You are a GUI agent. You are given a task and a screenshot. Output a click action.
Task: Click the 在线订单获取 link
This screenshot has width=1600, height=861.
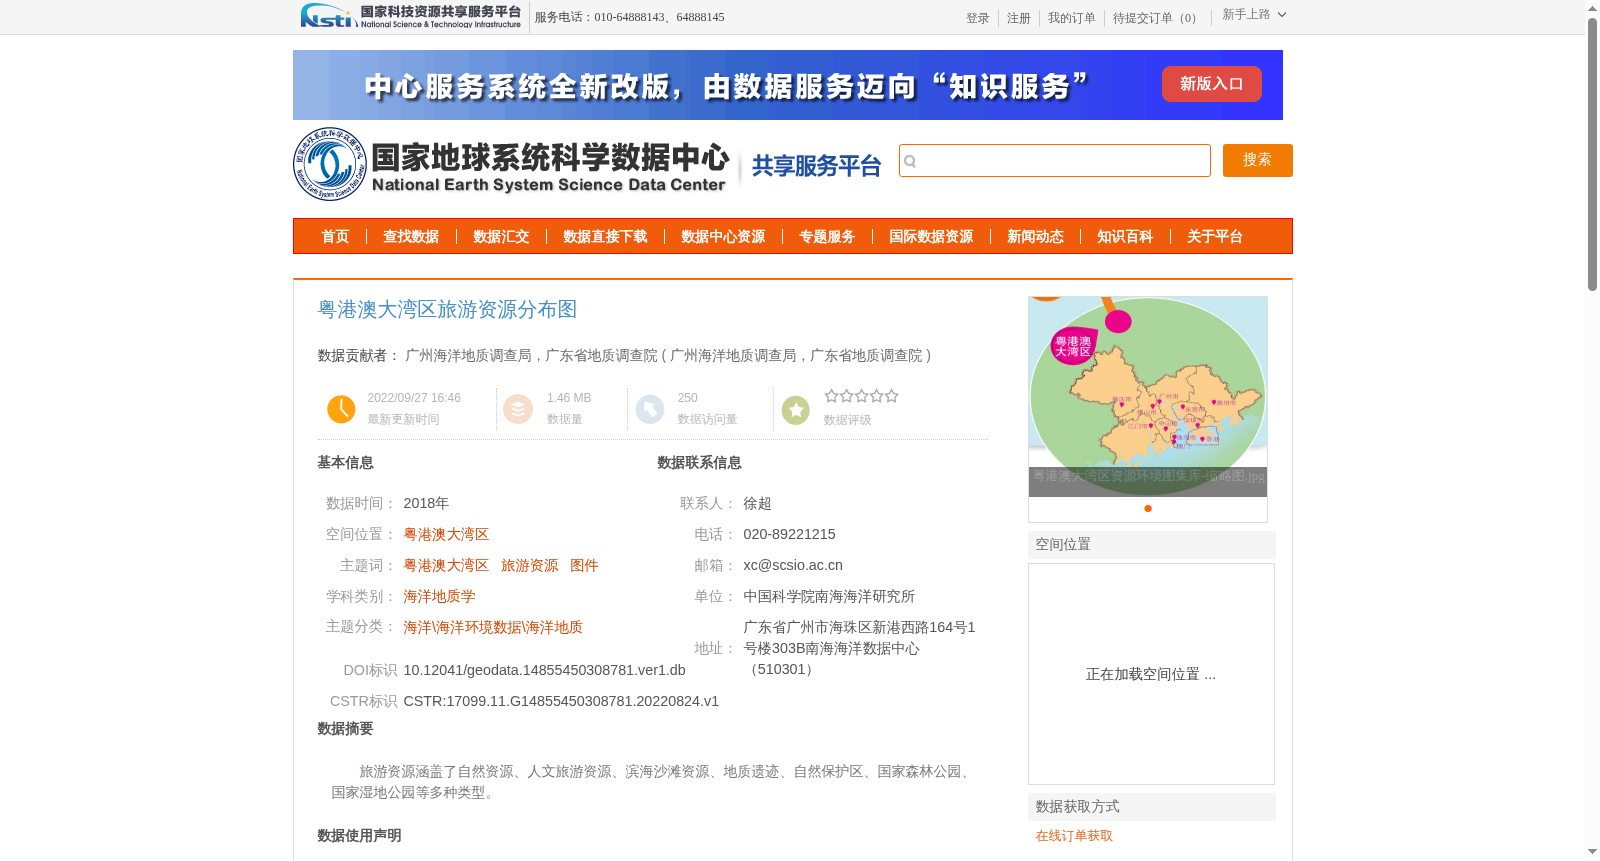(x=1074, y=836)
